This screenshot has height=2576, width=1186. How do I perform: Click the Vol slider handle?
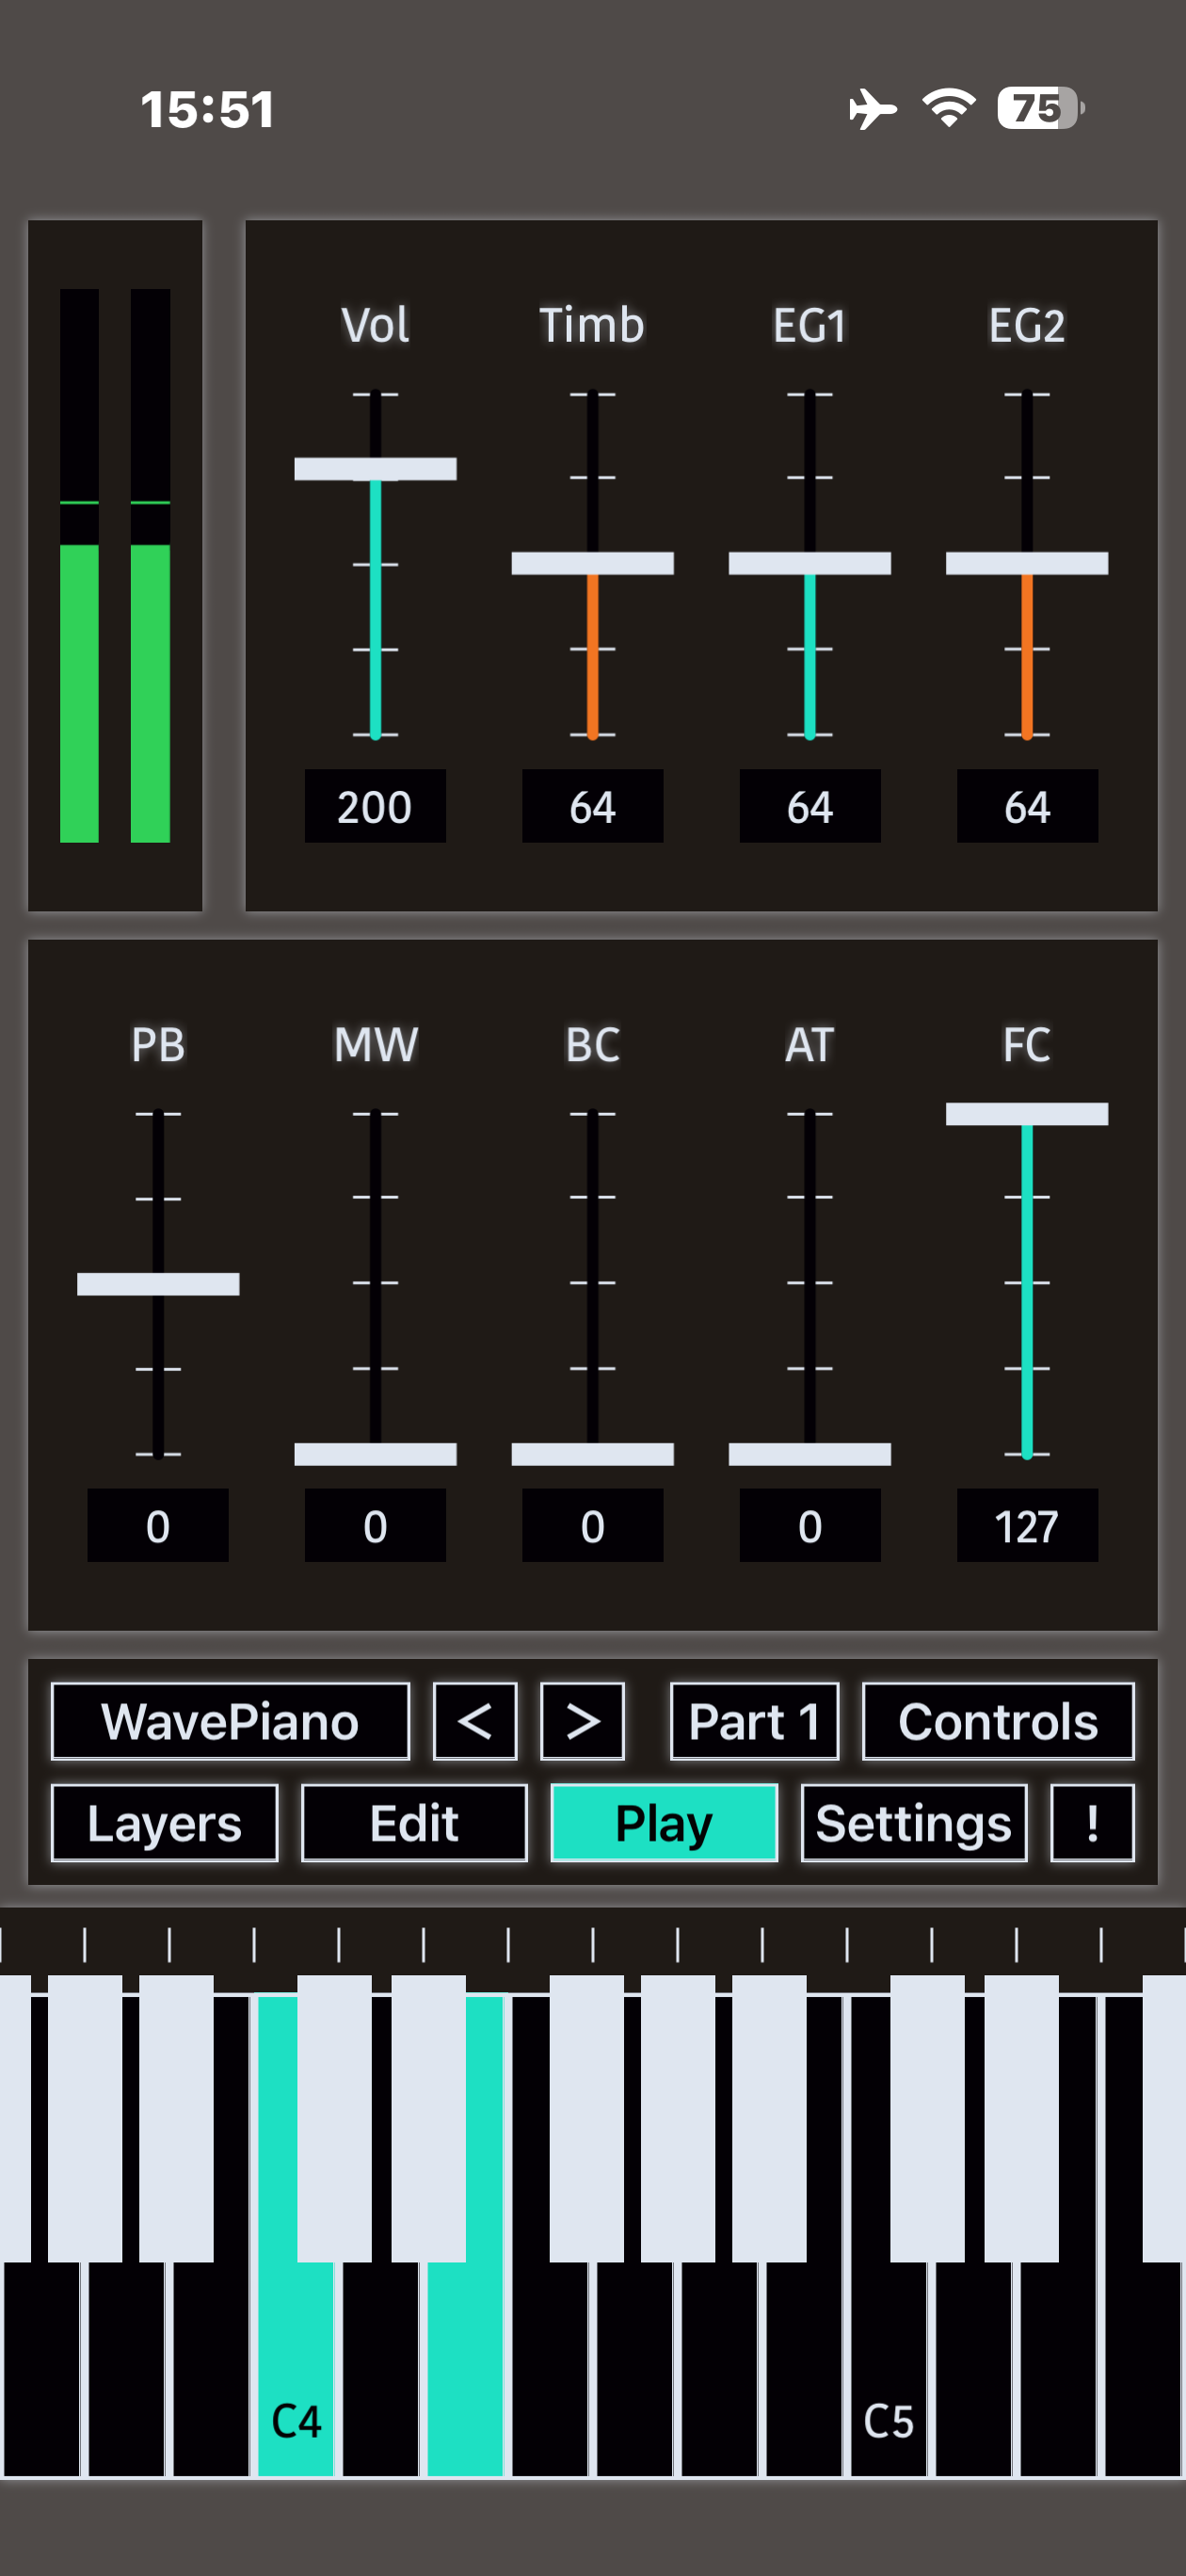pyautogui.click(x=375, y=469)
